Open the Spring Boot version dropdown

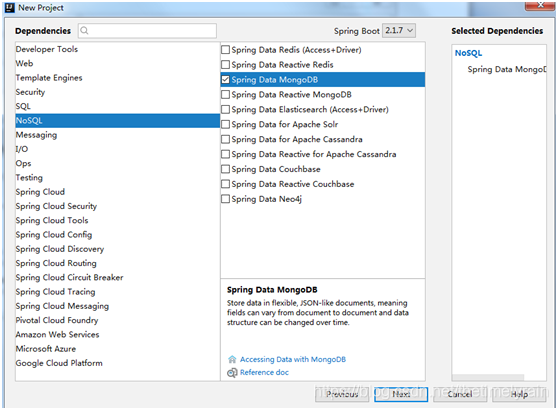coord(399,31)
